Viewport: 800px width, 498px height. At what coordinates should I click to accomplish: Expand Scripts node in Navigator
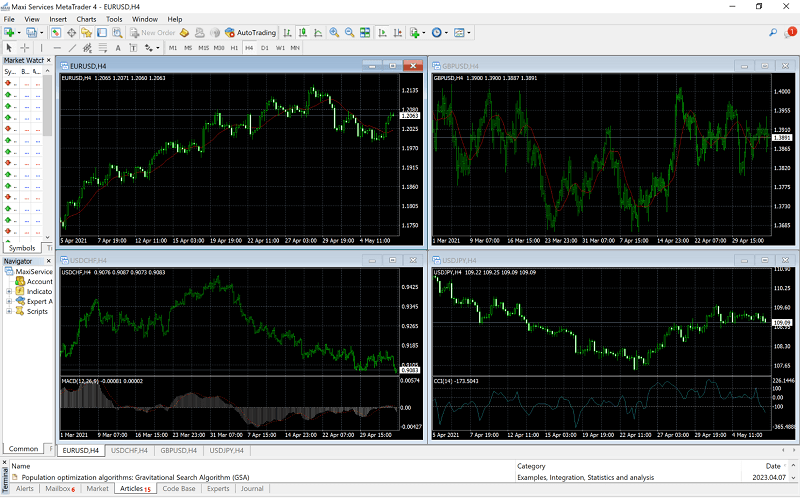(9, 311)
